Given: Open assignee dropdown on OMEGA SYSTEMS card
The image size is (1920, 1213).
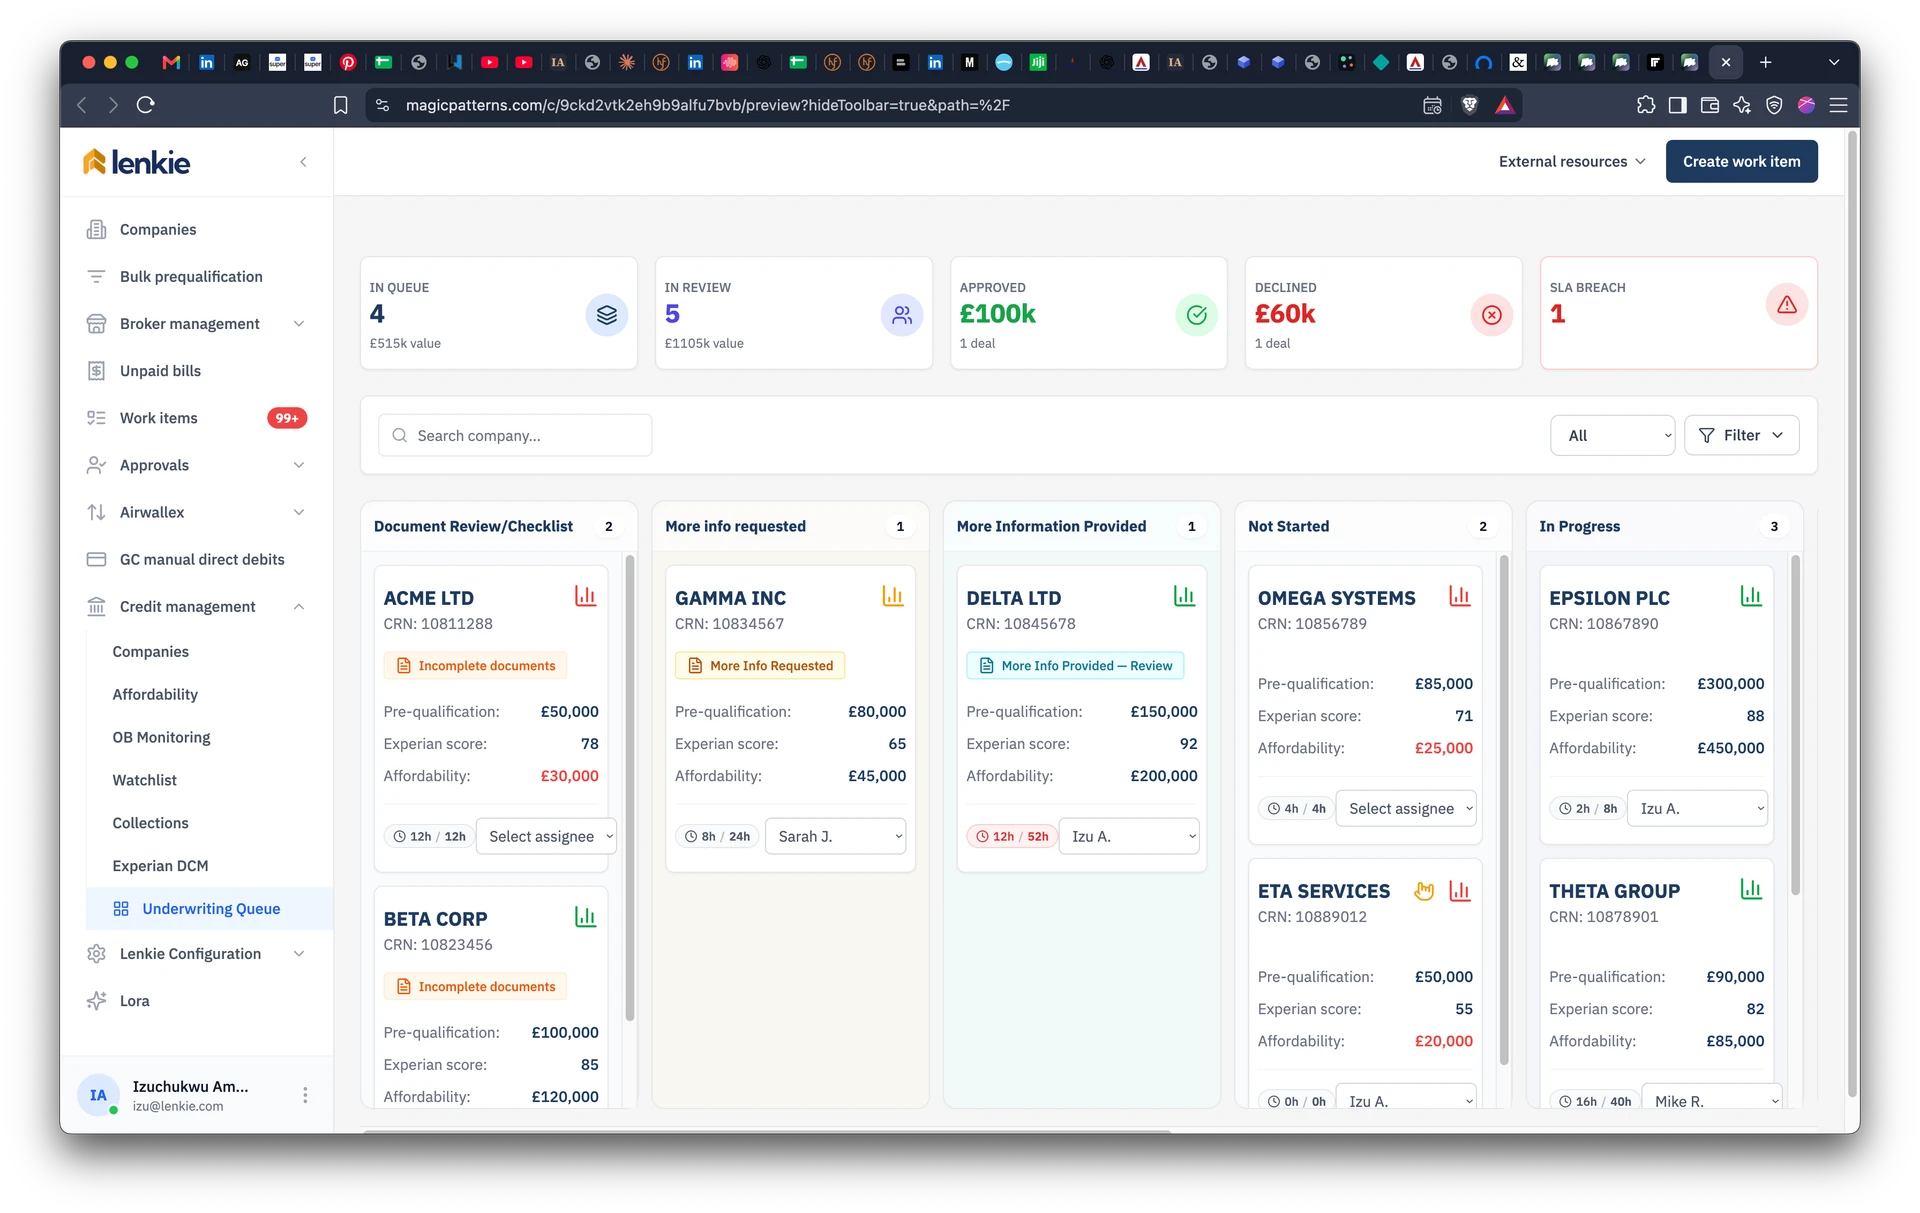Looking at the screenshot, I should pyautogui.click(x=1407, y=808).
